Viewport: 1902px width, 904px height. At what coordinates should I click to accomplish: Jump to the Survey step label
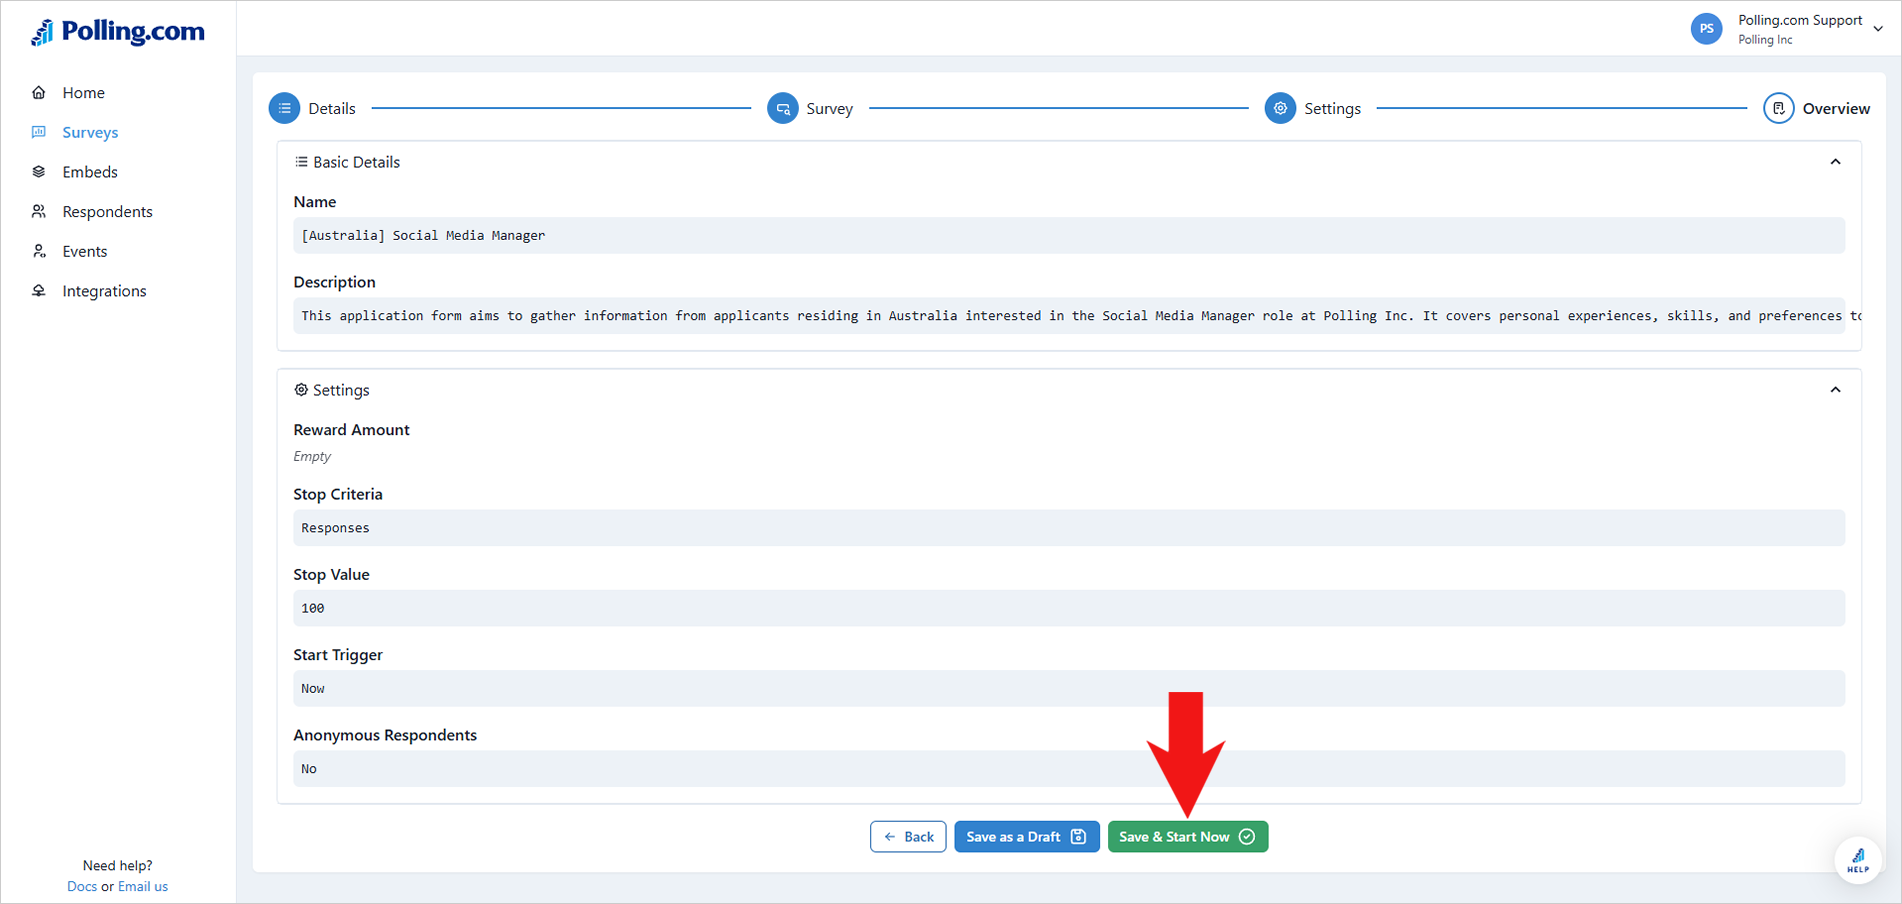[830, 108]
